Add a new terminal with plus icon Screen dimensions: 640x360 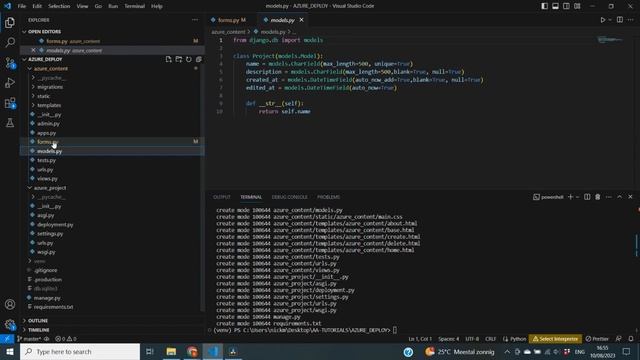click(x=570, y=197)
